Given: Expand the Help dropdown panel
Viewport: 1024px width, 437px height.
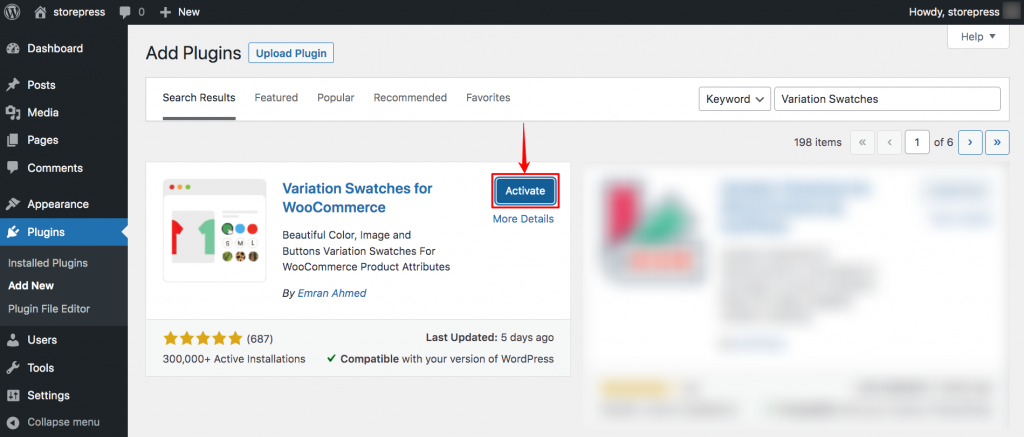Looking at the screenshot, I should coord(977,36).
